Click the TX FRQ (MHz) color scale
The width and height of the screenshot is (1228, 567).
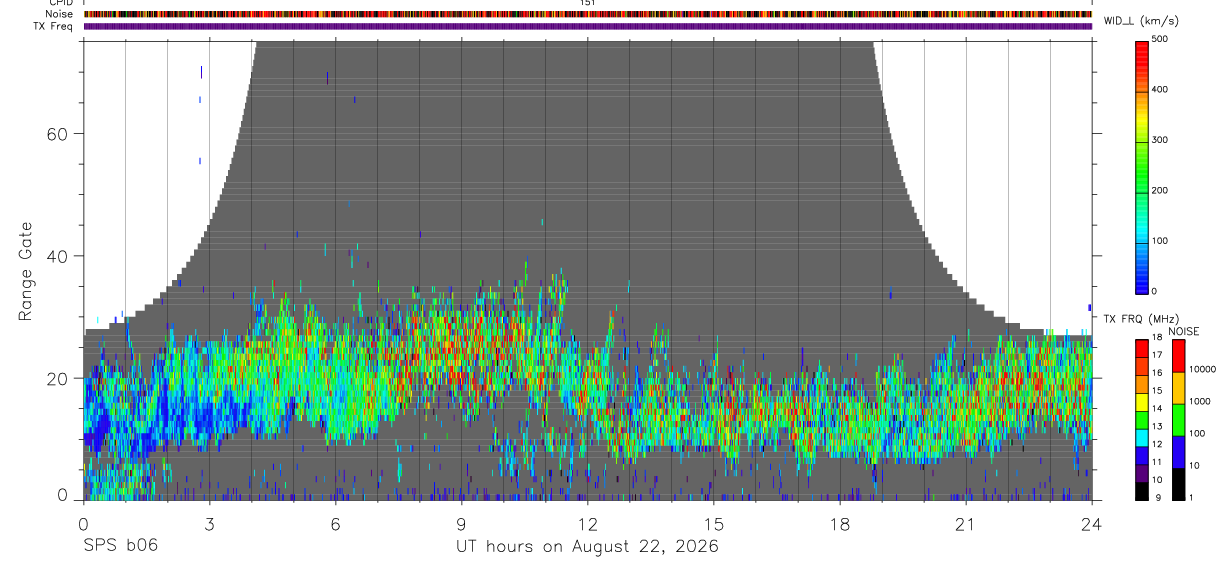click(x=1142, y=419)
